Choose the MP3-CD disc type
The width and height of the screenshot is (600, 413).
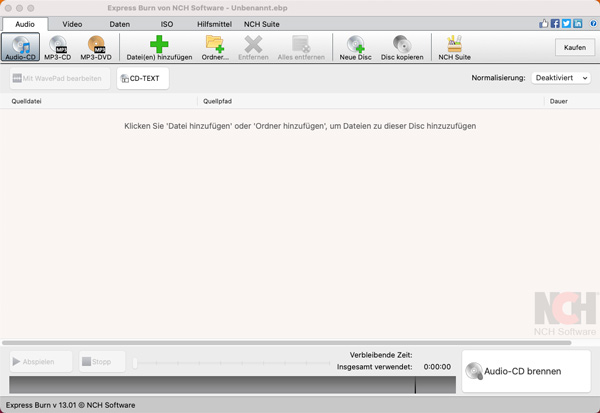click(x=58, y=47)
